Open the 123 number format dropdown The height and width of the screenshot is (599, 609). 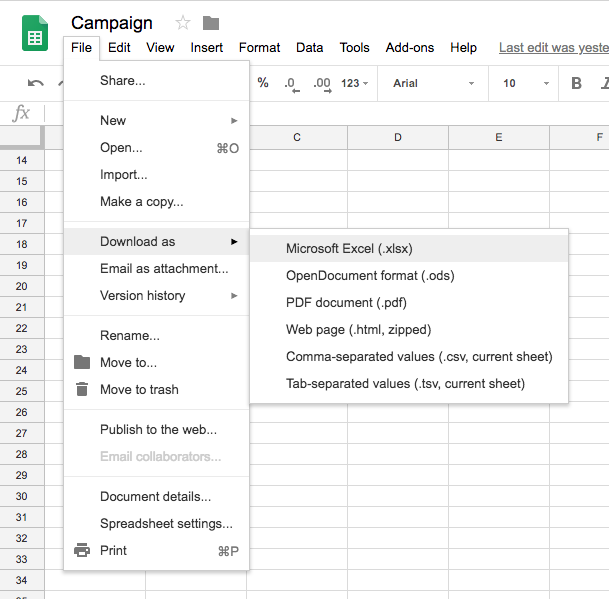coord(354,83)
